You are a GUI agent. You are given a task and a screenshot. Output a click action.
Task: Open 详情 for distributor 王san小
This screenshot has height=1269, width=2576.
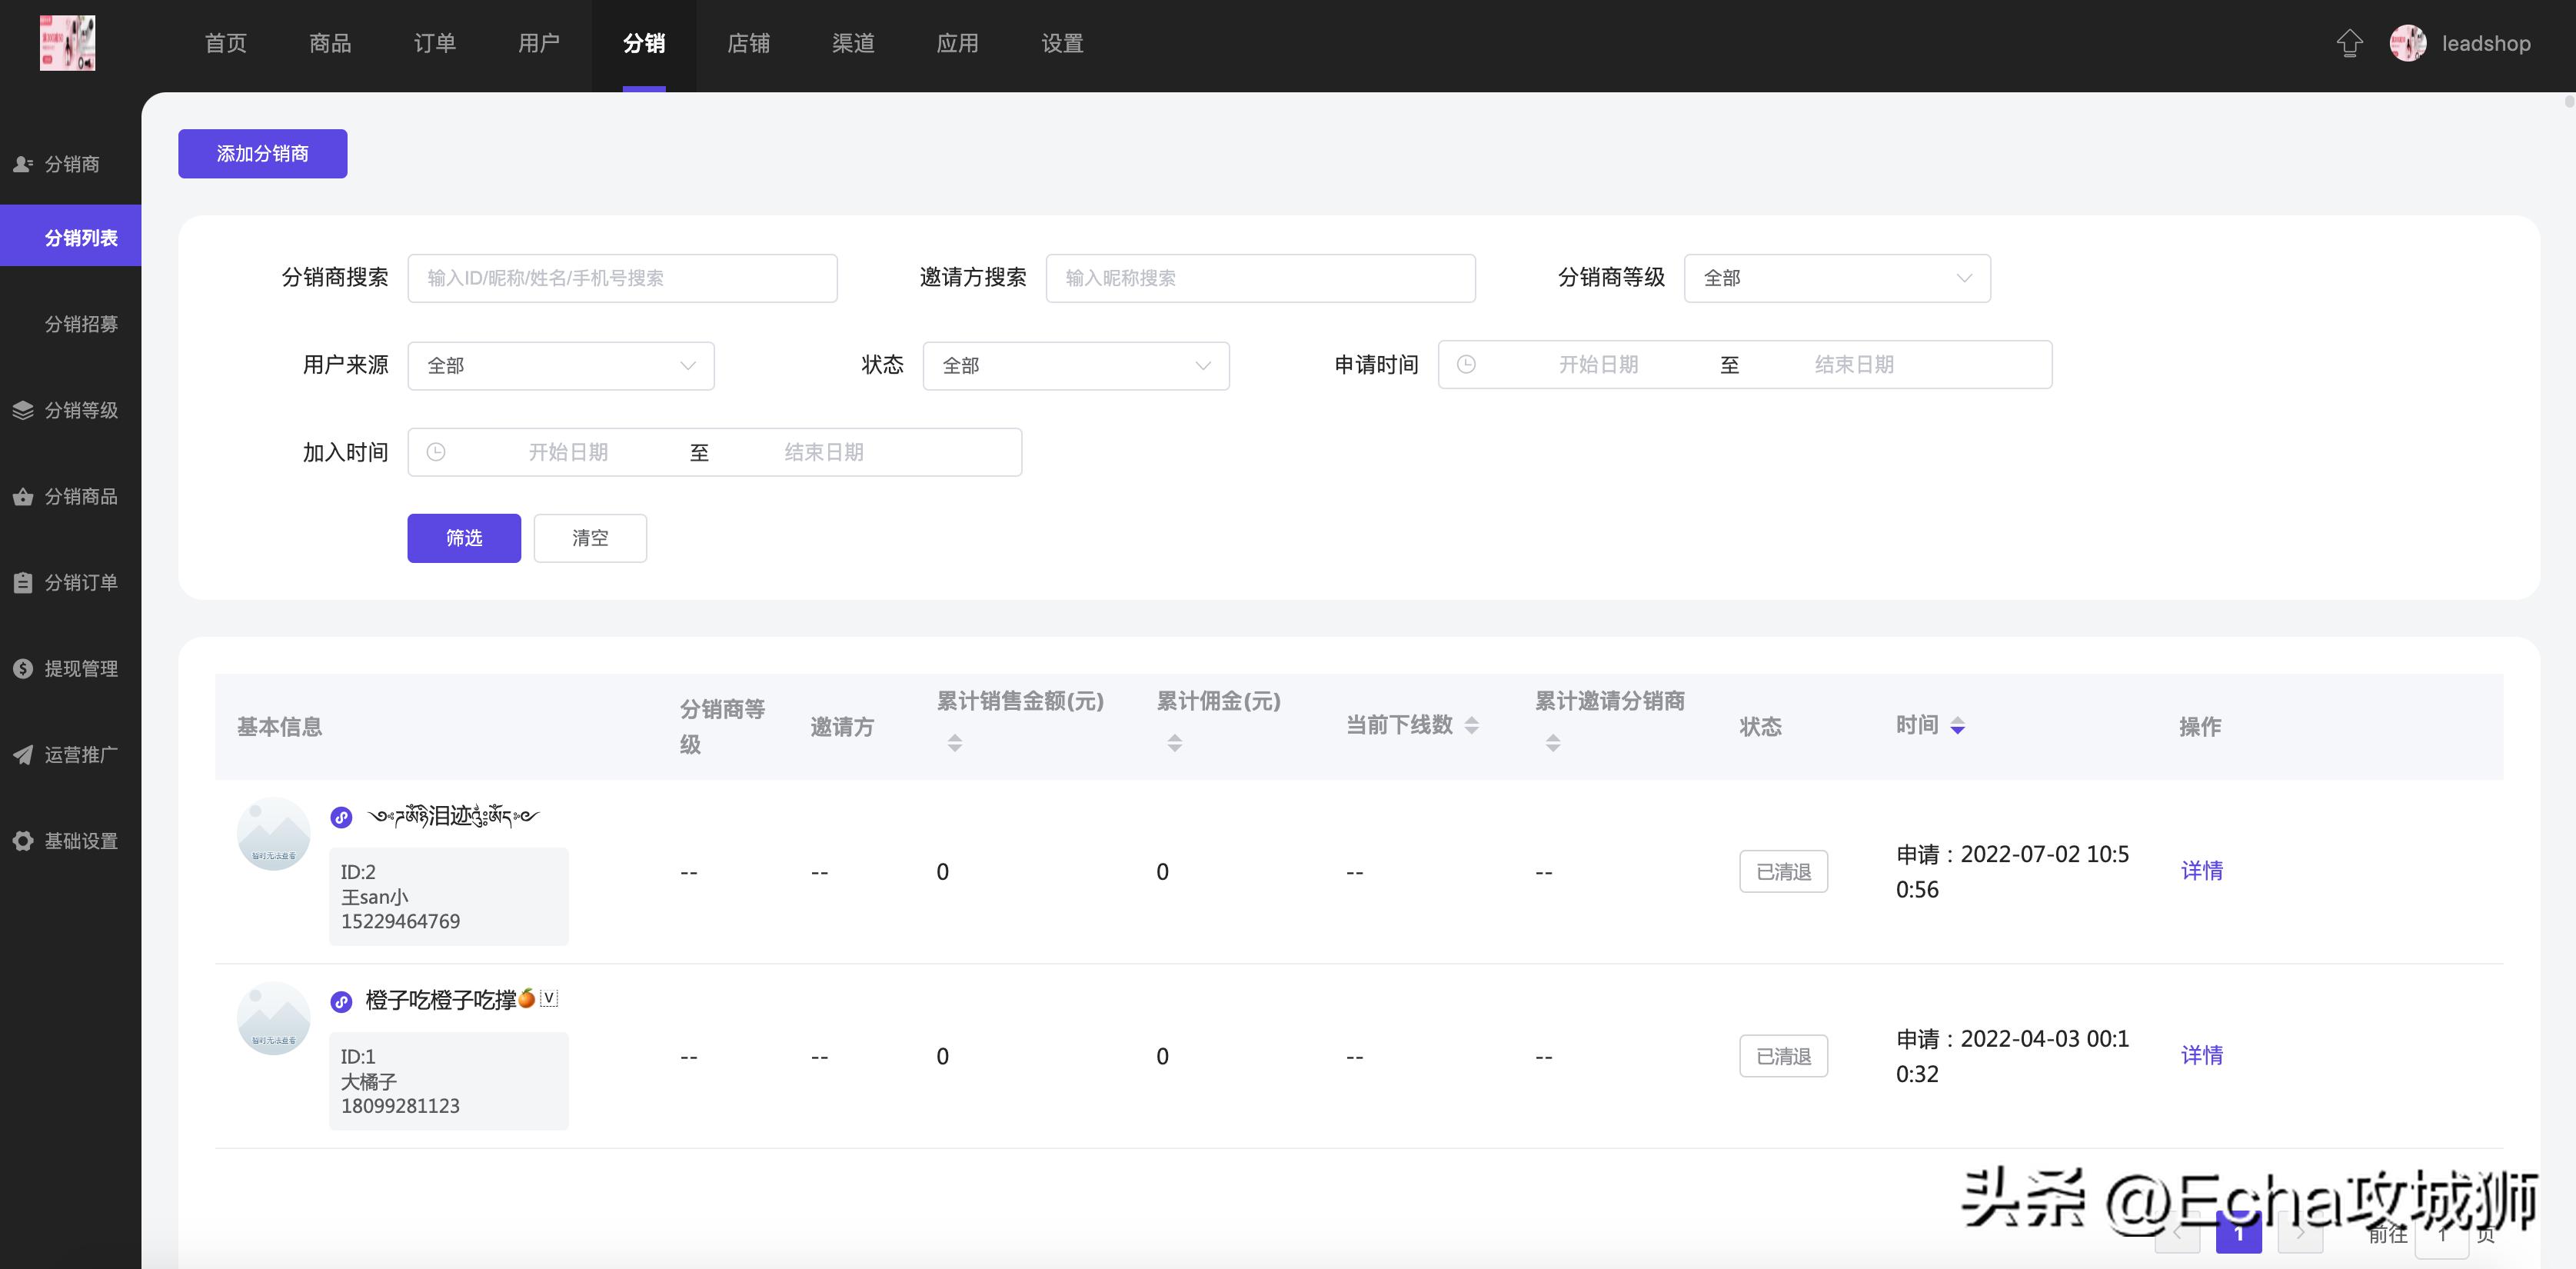point(2201,871)
